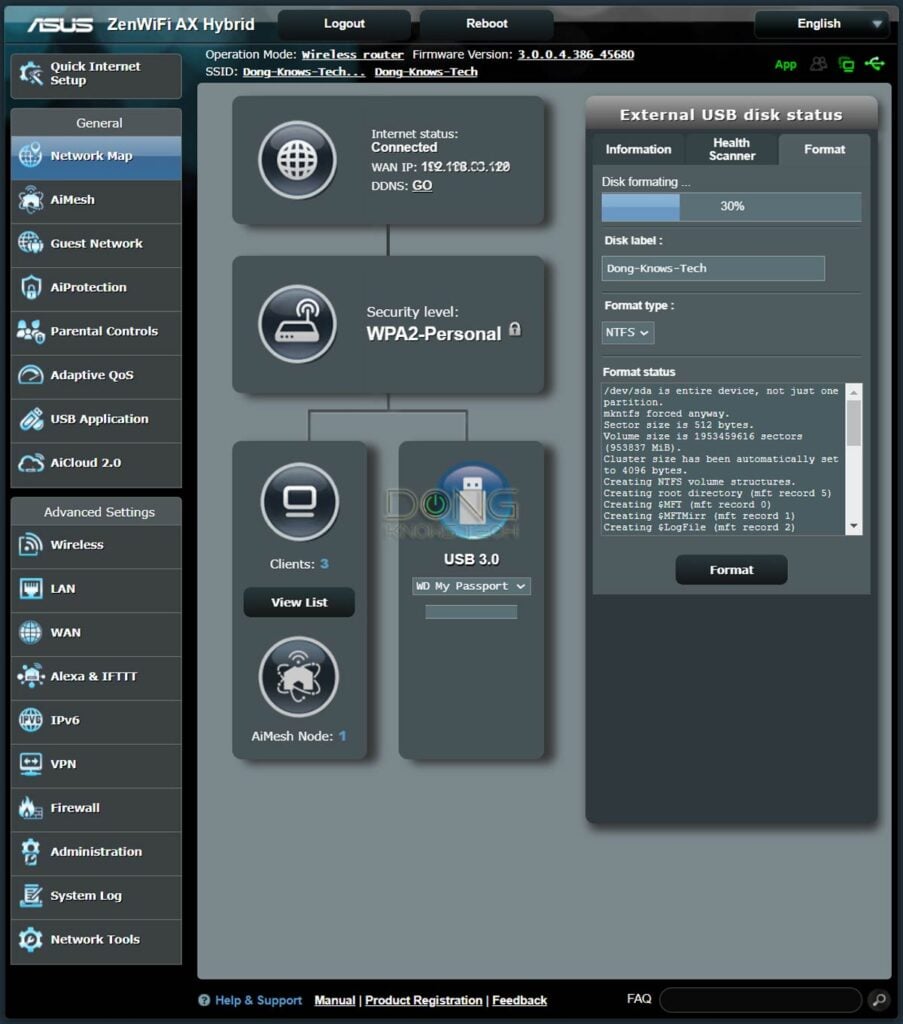The height and width of the screenshot is (1024, 903).
Task: Click the AiMesh Node home icon
Action: click(299, 677)
